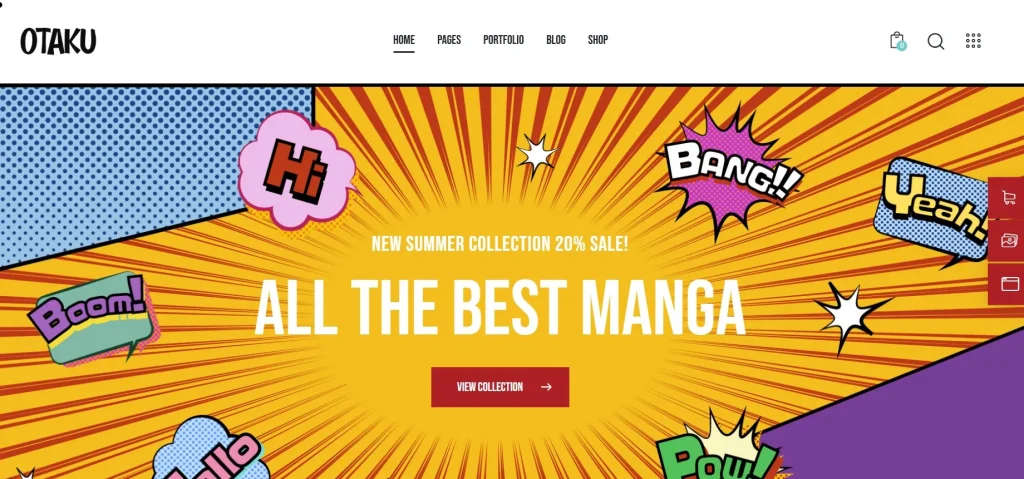Select the Home menu item
The height and width of the screenshot is (479, 1024).
pyautogui.click(x=404, y=40)
